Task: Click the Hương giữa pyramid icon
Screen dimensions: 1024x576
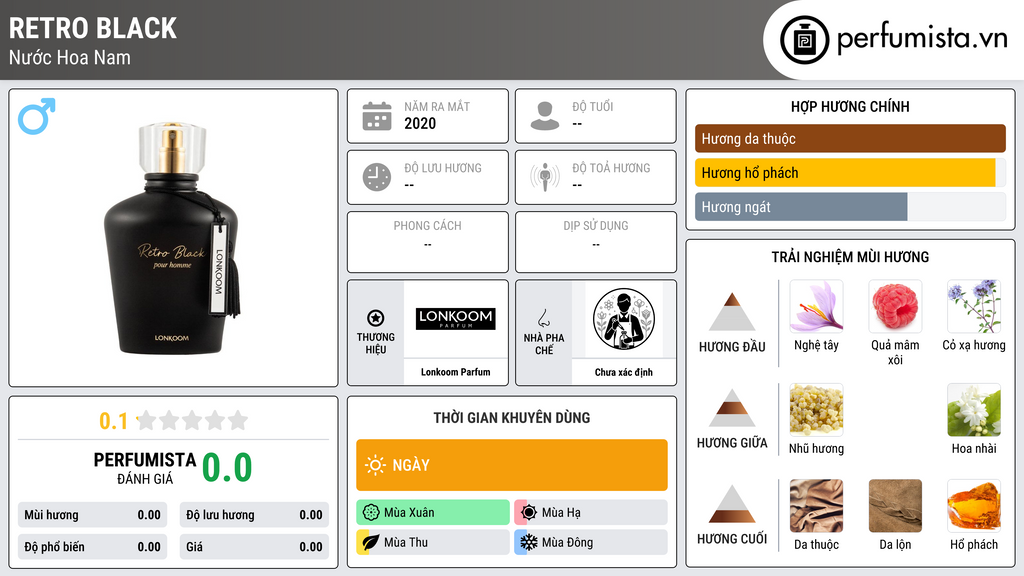Action: coord(732,408)
